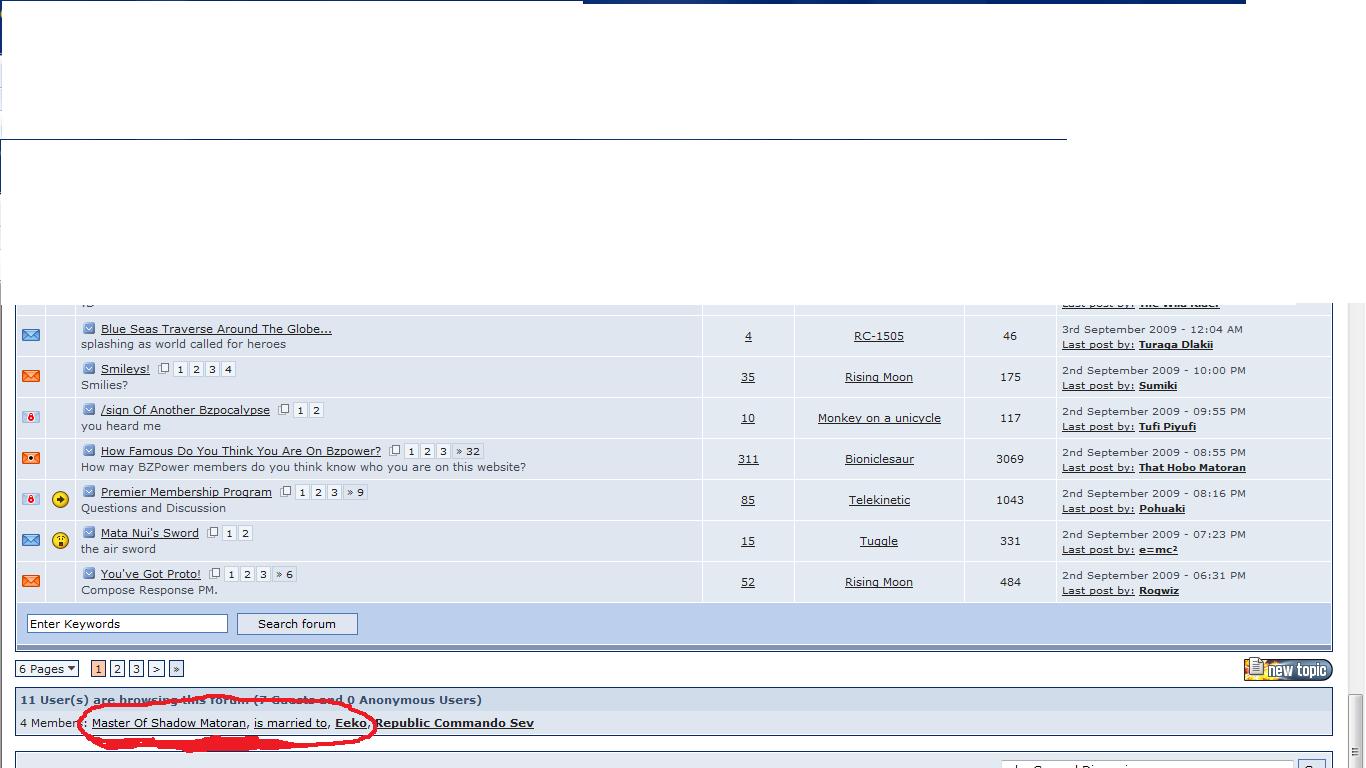The height and width of the screenshot is (768, 1366).
Task: Click the multi-page icon beside How Famous topic title
Action: [395, 451]
